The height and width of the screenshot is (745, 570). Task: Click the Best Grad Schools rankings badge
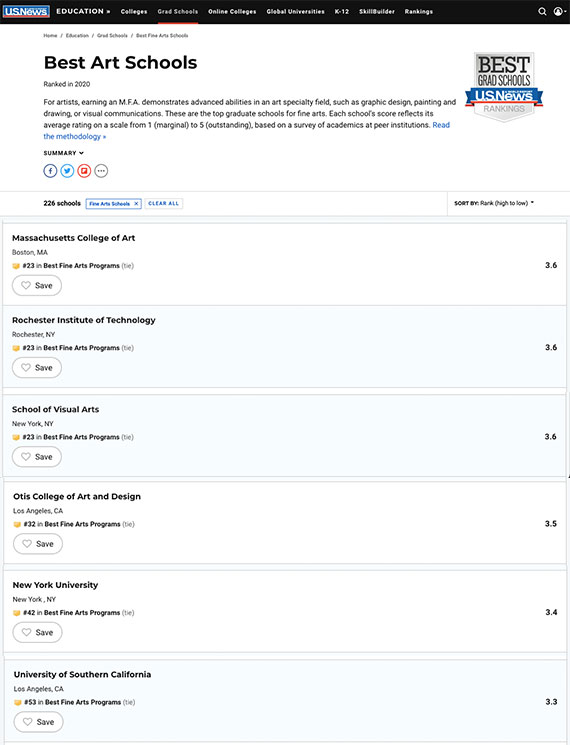pyautogui.click(x=504, y=87)
